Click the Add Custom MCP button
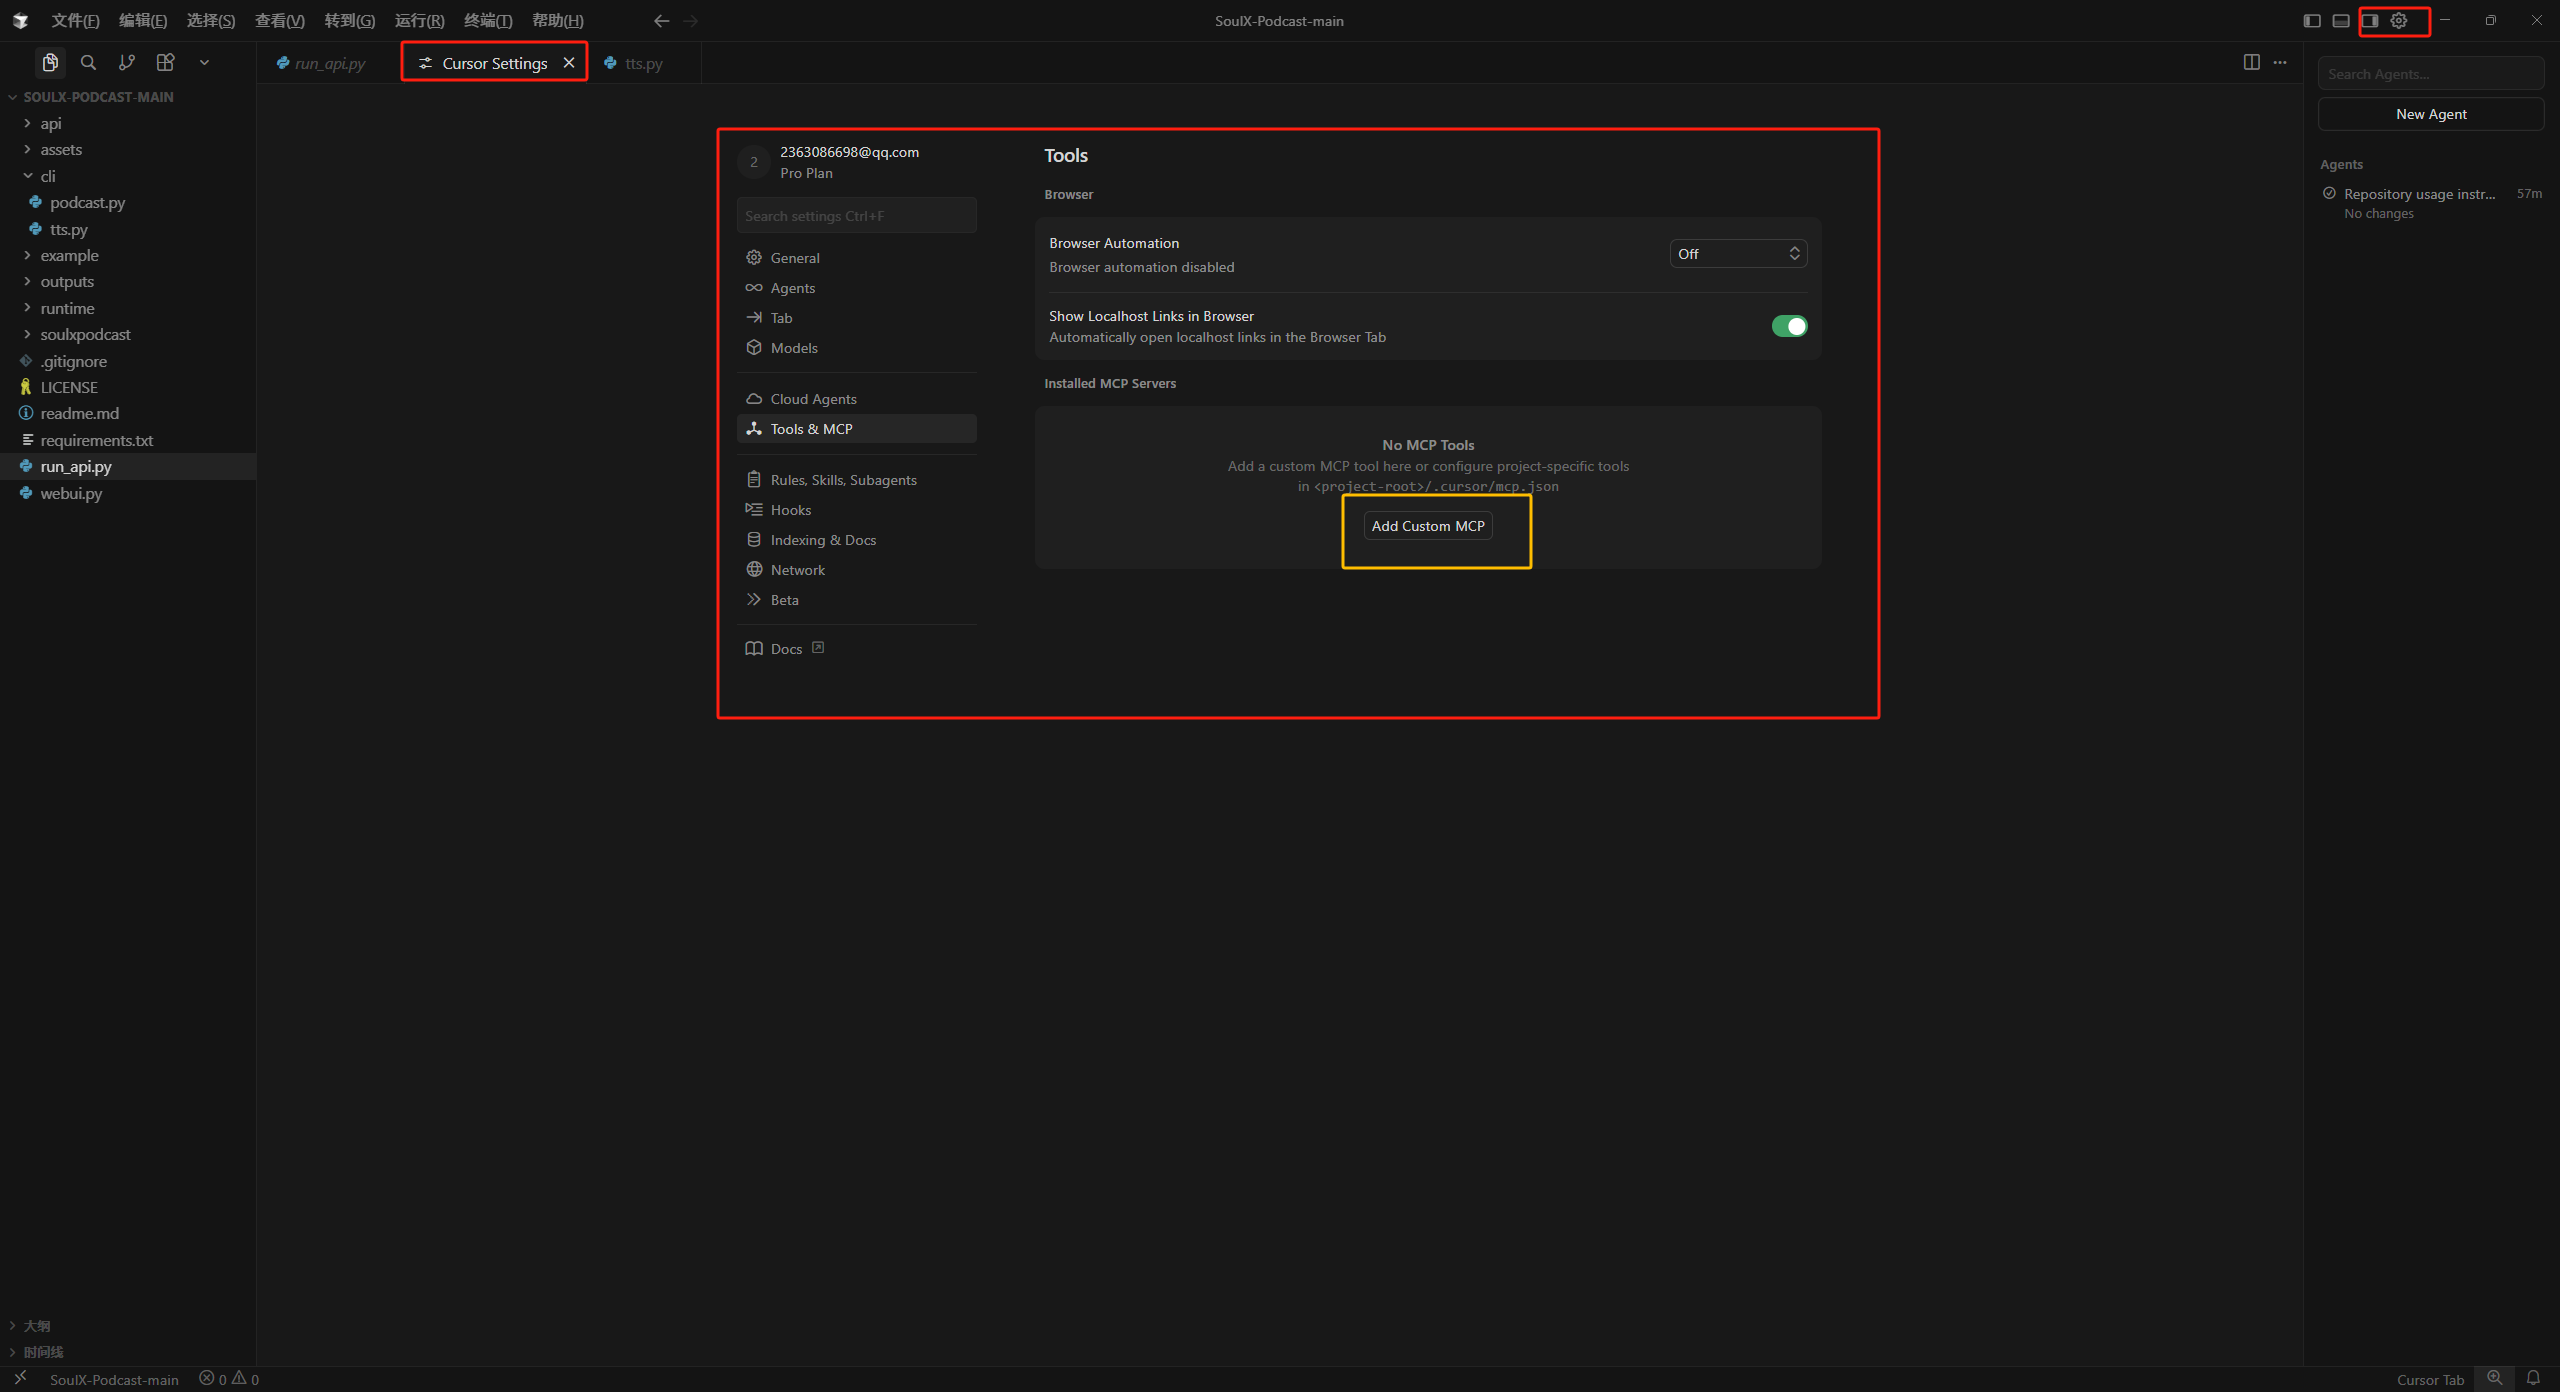 [x=1427, y=526]
